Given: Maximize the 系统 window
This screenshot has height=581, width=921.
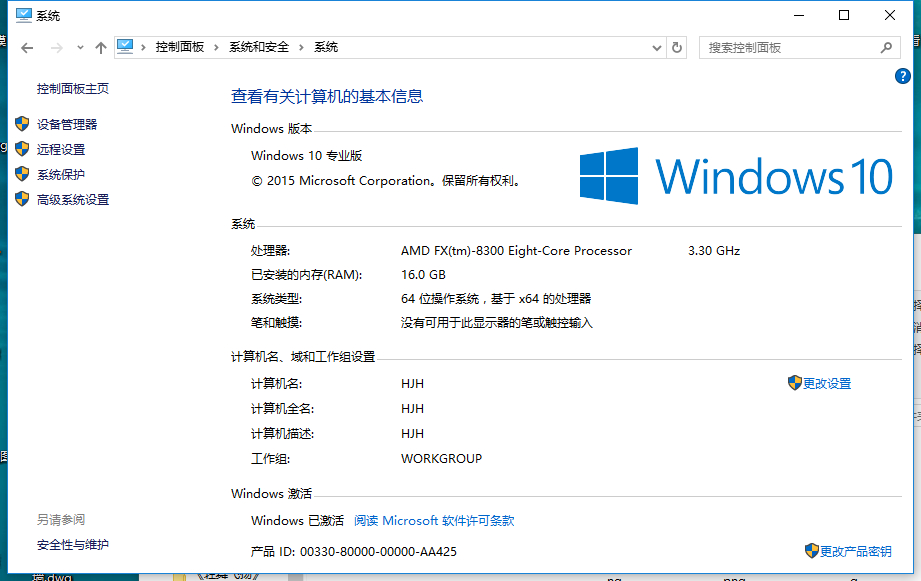Looking at the screenshot, I should point(844,15).
